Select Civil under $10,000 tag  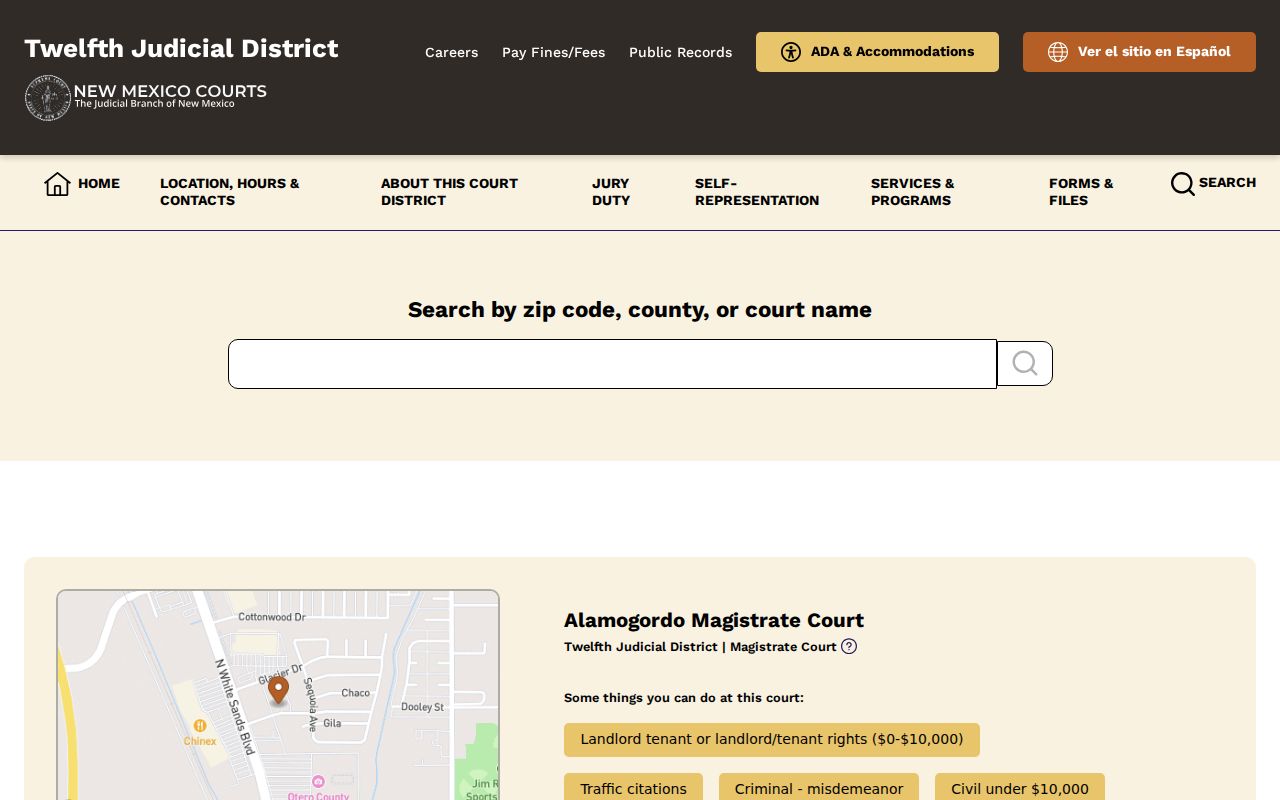[x=1020, y=788]
